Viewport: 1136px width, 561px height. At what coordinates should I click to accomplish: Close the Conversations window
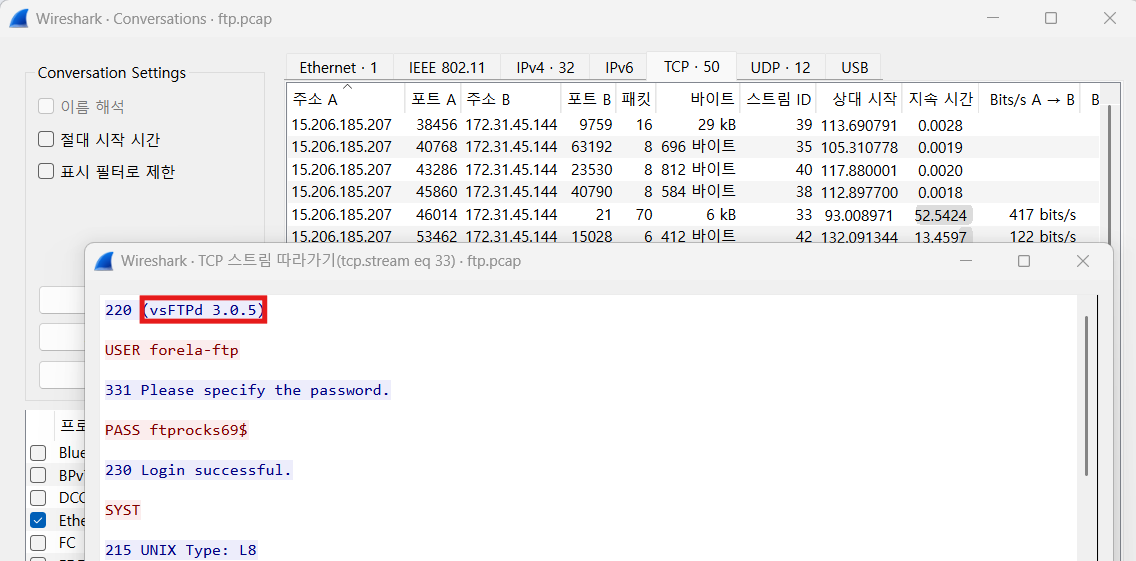point(1109,19)
